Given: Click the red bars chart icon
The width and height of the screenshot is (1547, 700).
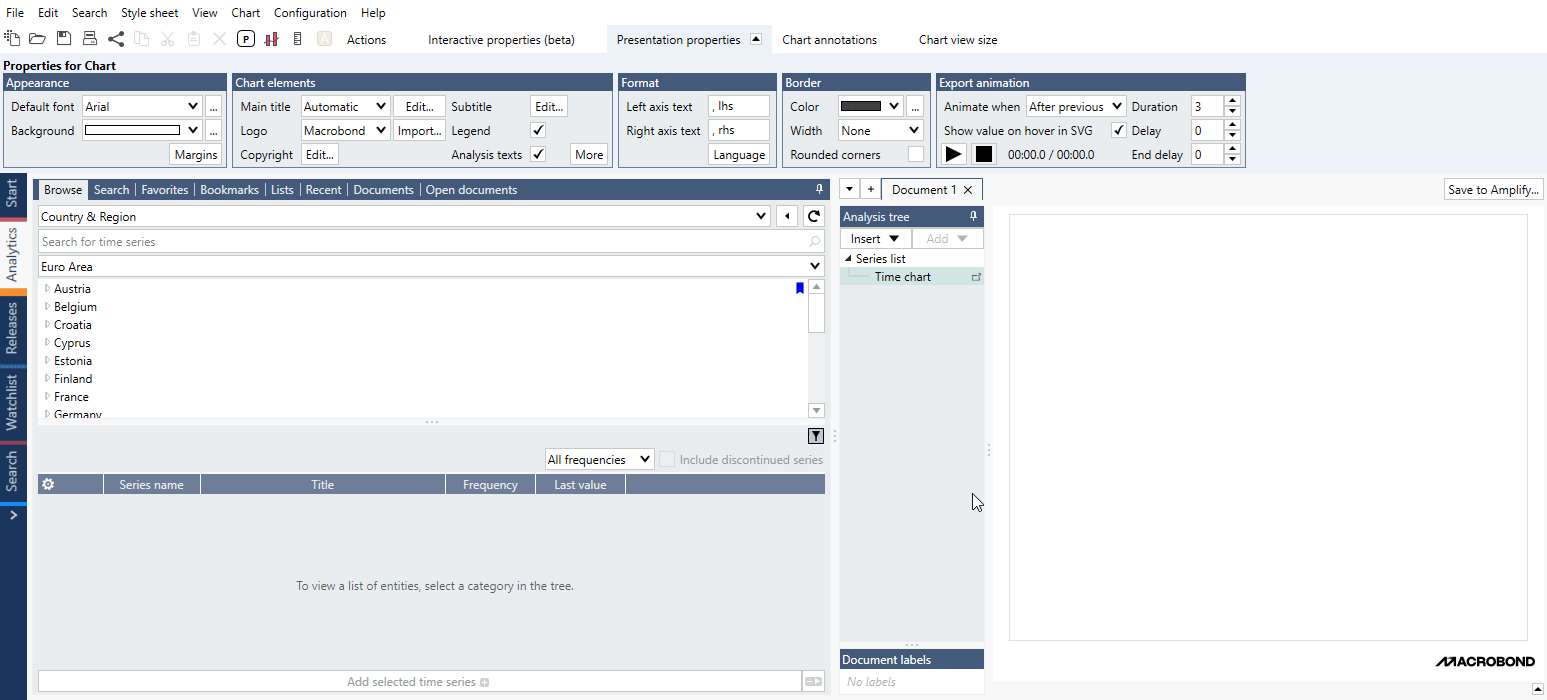Looking at the screenshot, I should point(271,39).
